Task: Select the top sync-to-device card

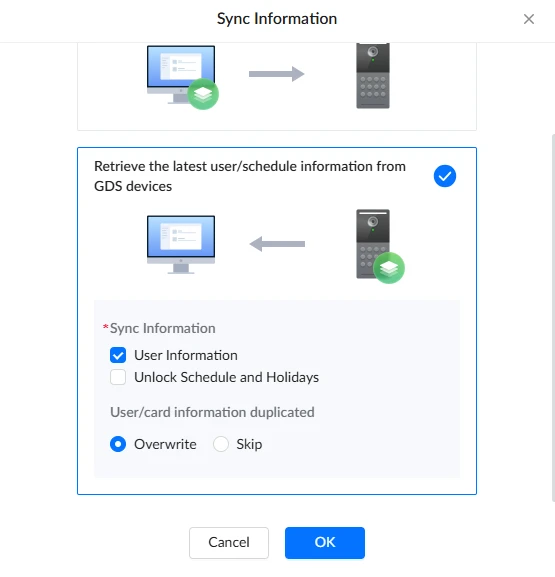Action: (277, 86)
